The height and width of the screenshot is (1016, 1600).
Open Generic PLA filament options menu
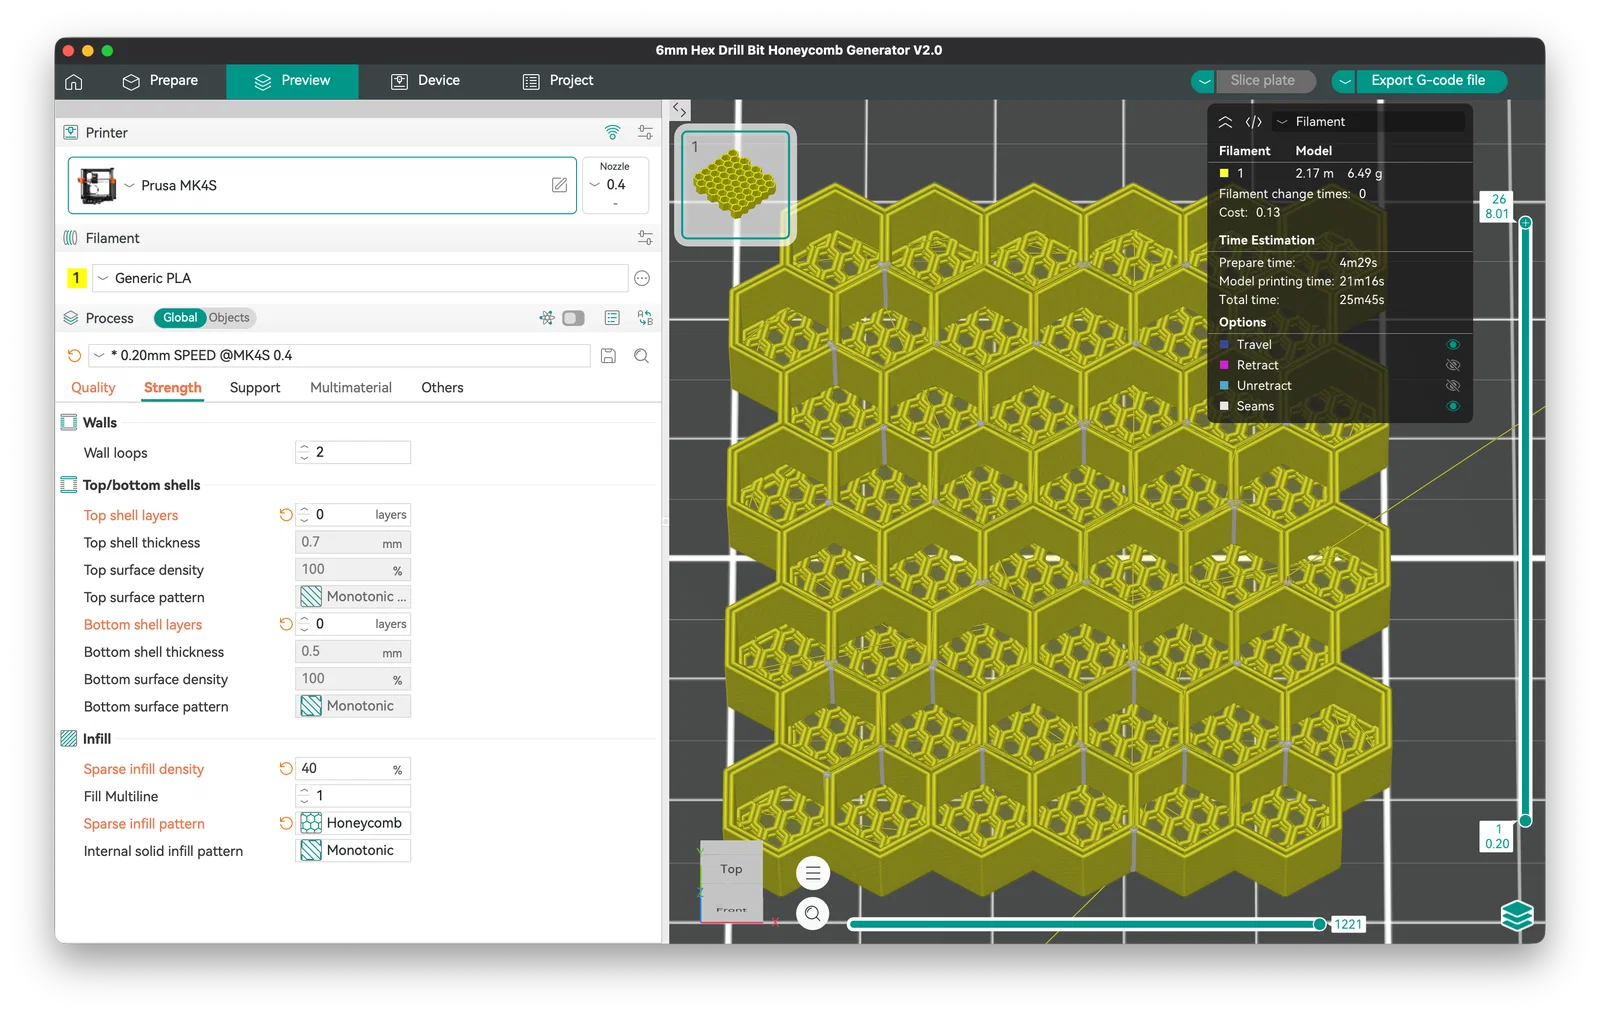(x=642, y=279)
